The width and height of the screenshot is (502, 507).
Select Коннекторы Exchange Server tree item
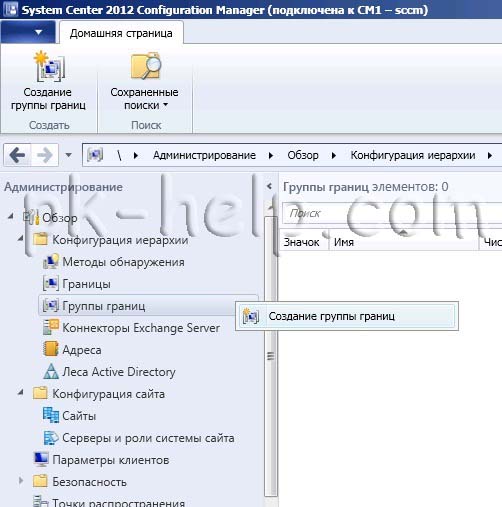pyautogui.click(x=141, y=328)
